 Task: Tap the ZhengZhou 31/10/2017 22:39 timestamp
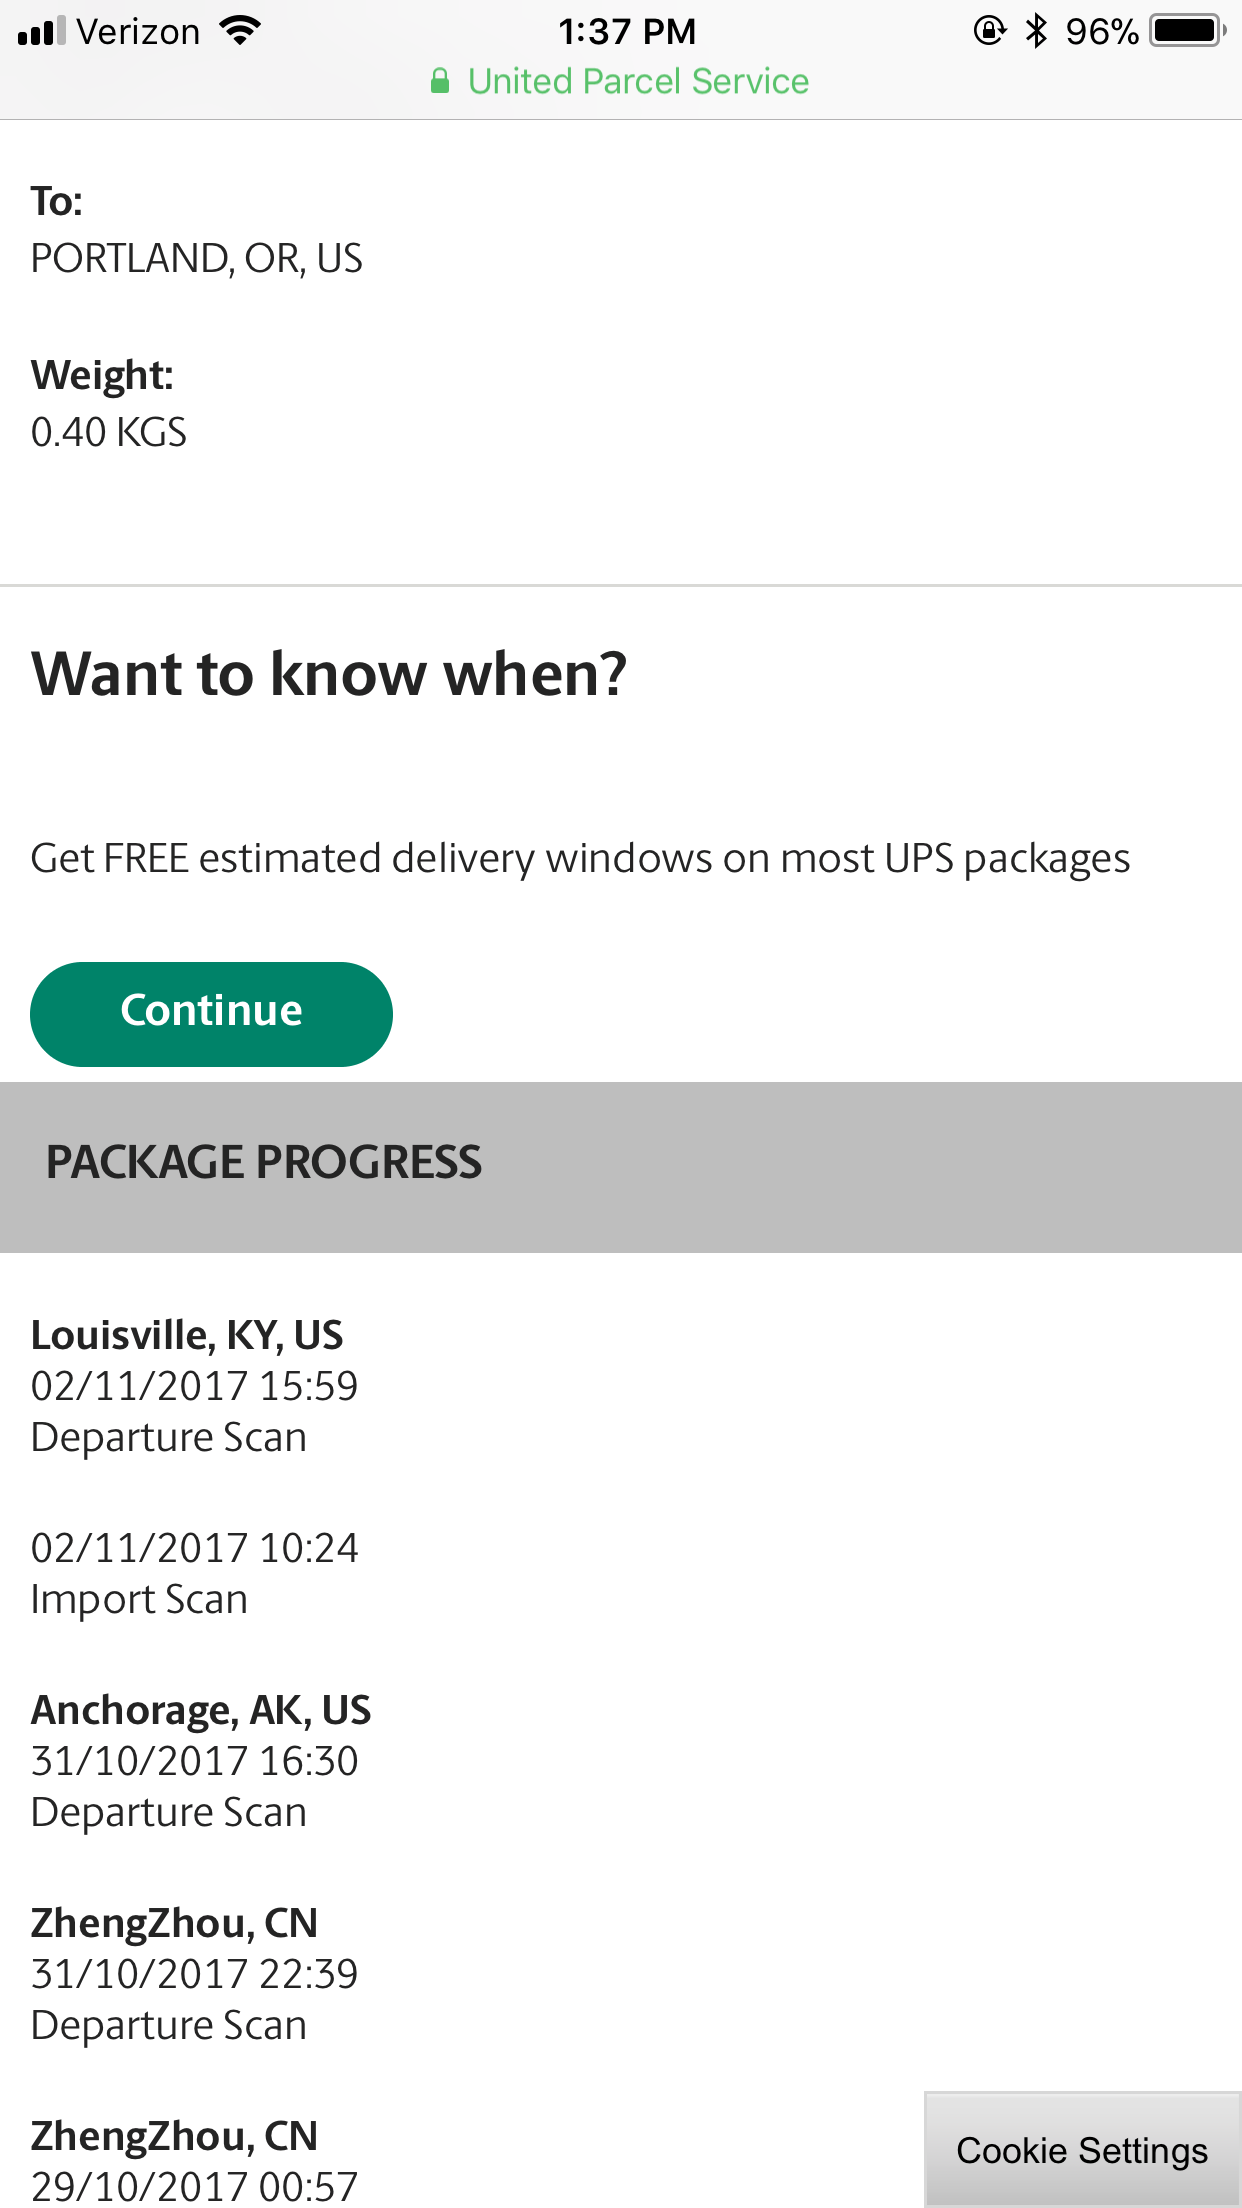point(194,1974)
